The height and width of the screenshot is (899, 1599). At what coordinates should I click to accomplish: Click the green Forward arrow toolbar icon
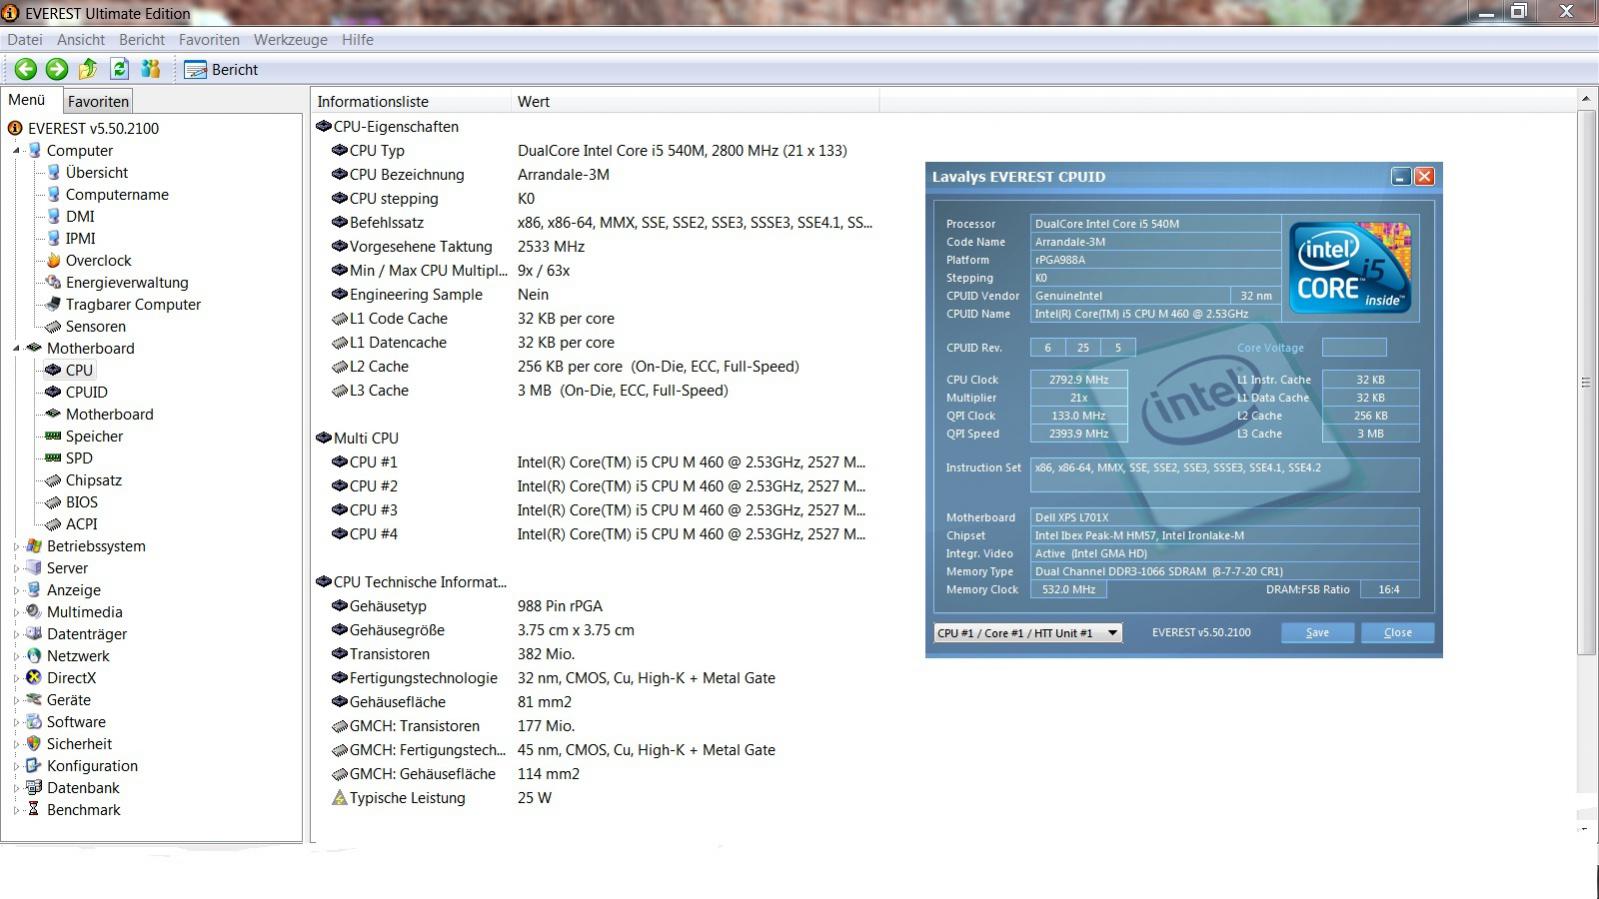[57, 69]
